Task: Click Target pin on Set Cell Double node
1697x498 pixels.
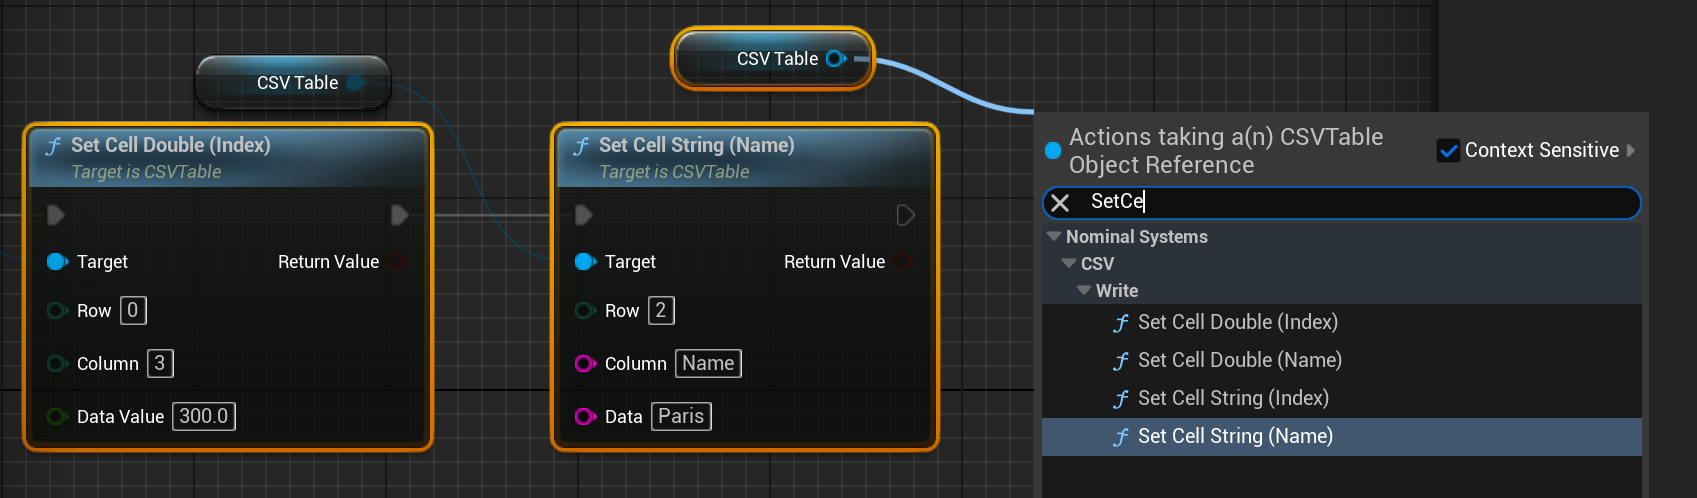Action: [x=57, y=262]
